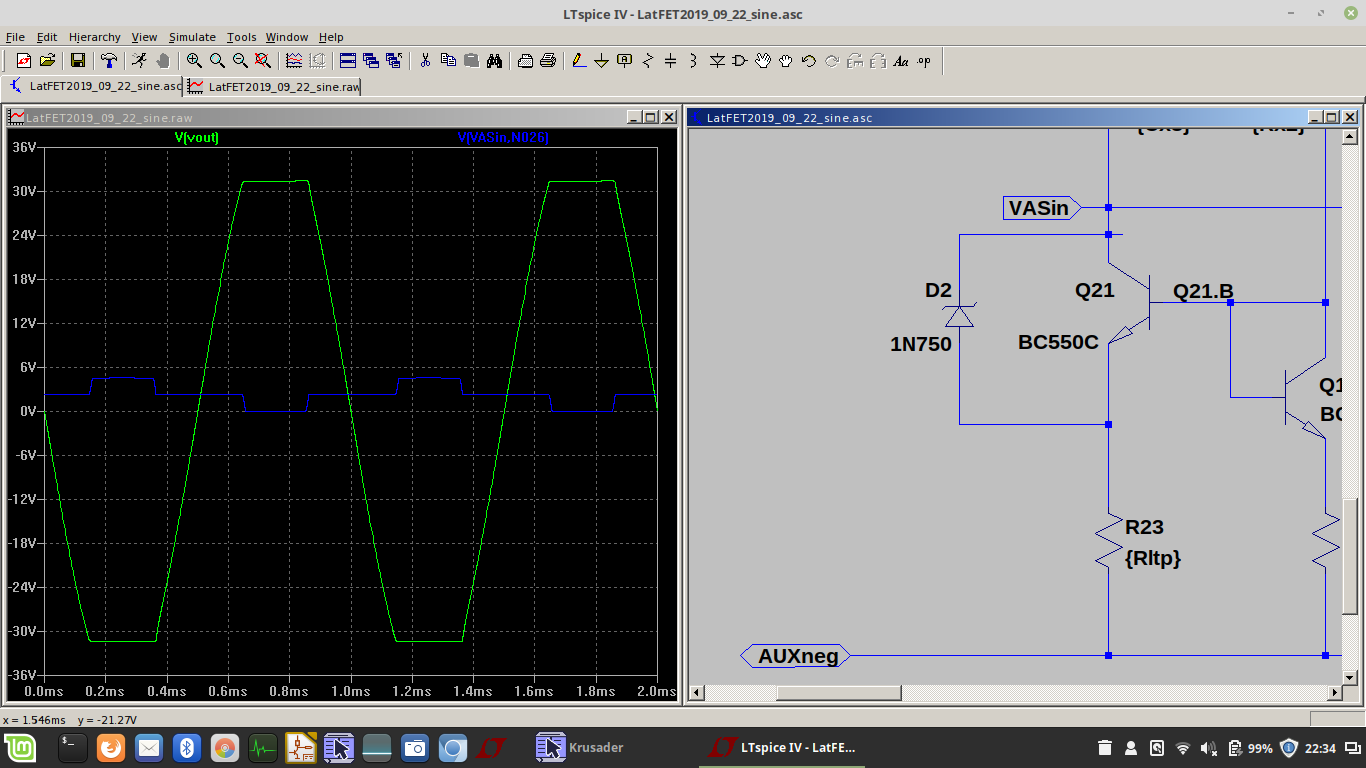The width and height of the screenshot is (1366, 768).
Task: Open the Help menu
Action: (x=331, y=37)
